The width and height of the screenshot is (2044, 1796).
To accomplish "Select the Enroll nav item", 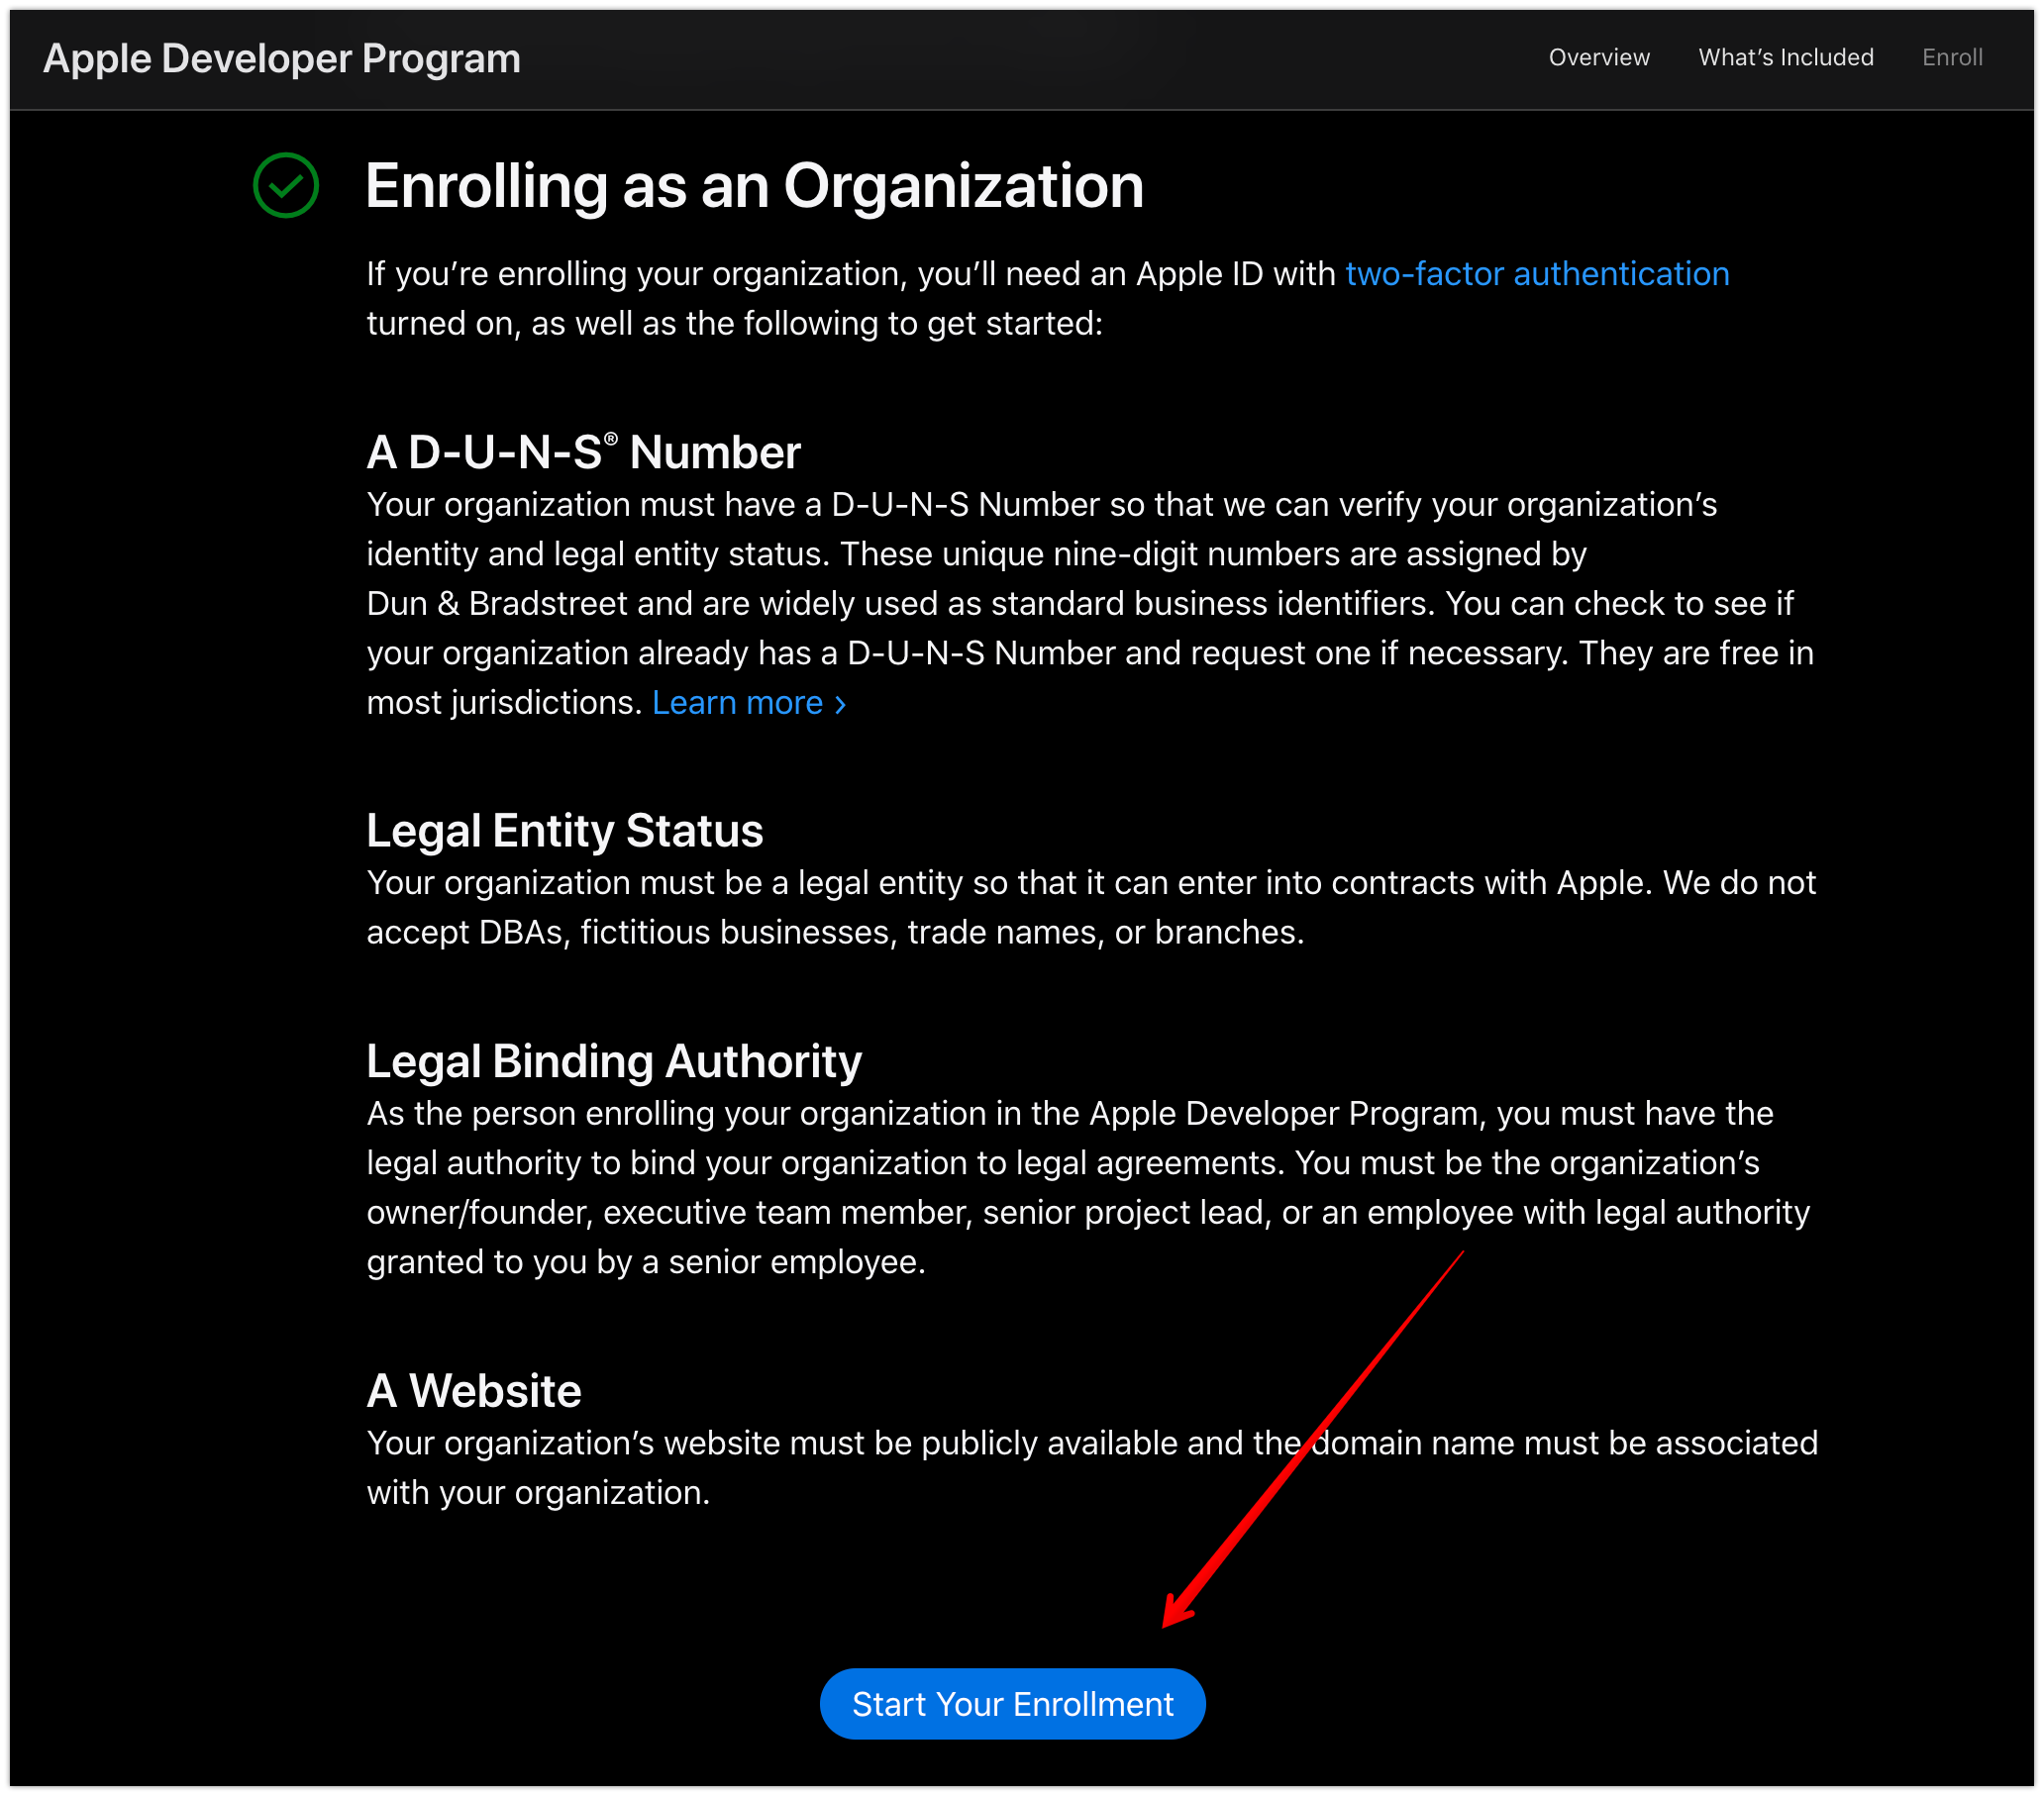I will (1952, 58).
